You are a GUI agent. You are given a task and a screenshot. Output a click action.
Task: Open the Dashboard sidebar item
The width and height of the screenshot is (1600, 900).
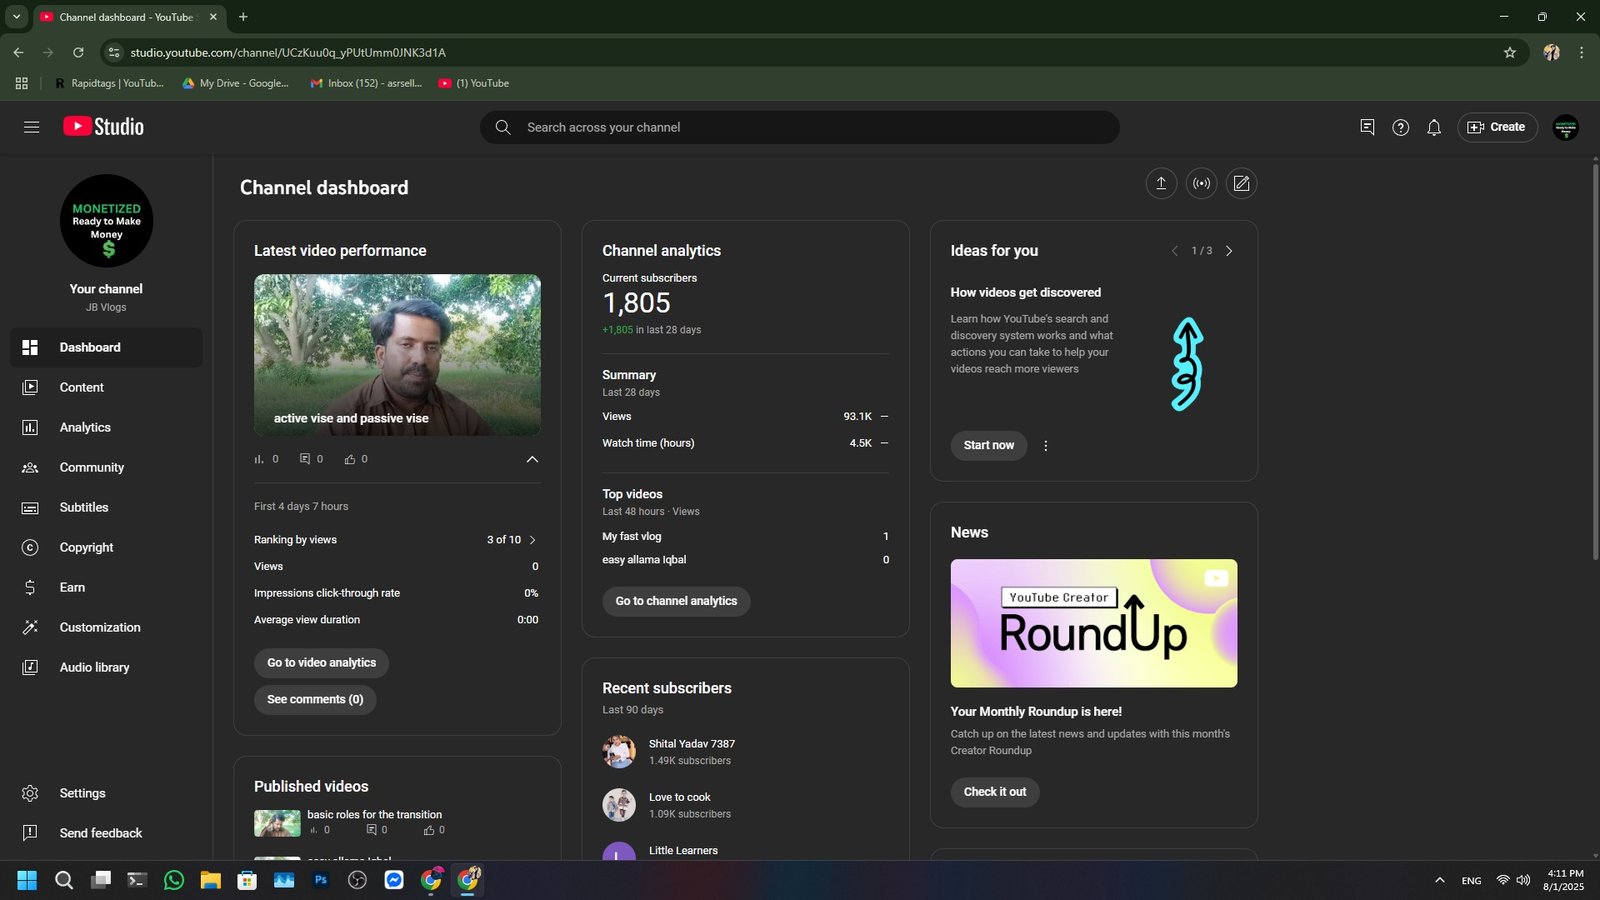(x=106, y=347)
